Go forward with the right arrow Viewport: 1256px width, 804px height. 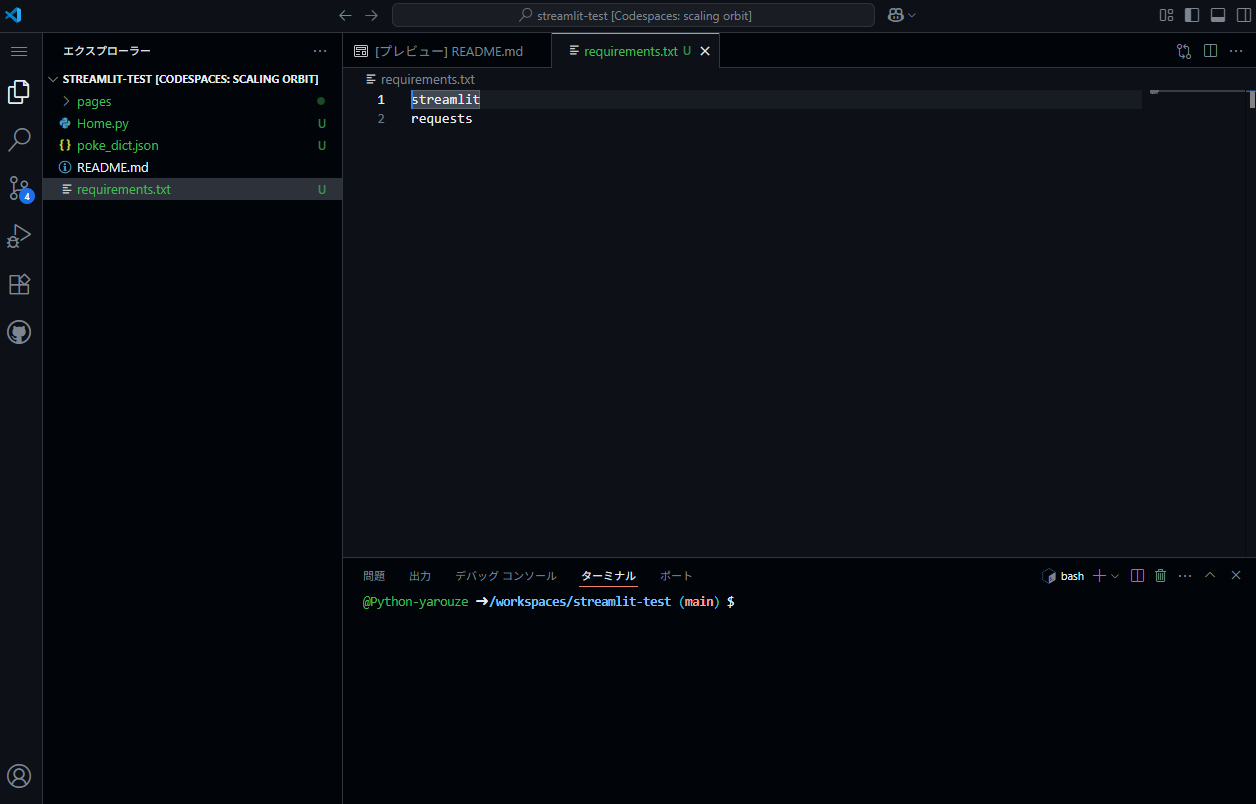372,15
